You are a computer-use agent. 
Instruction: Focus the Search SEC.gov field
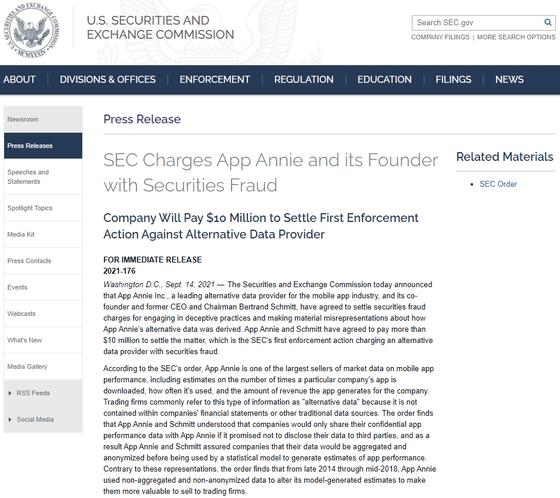[478, 23]
